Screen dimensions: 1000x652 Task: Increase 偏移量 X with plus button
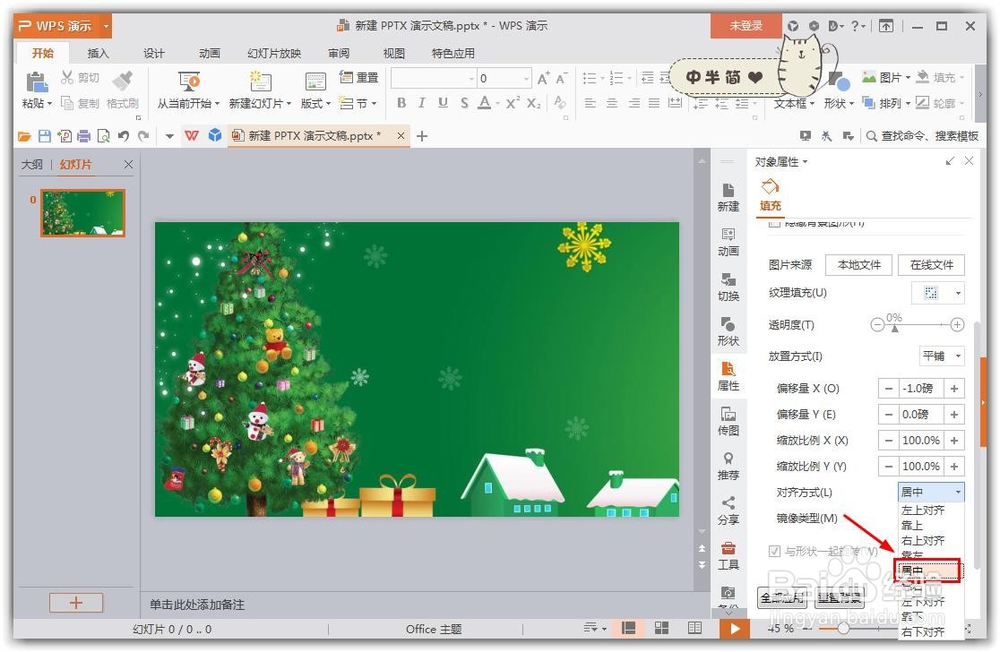coord(954,389)
